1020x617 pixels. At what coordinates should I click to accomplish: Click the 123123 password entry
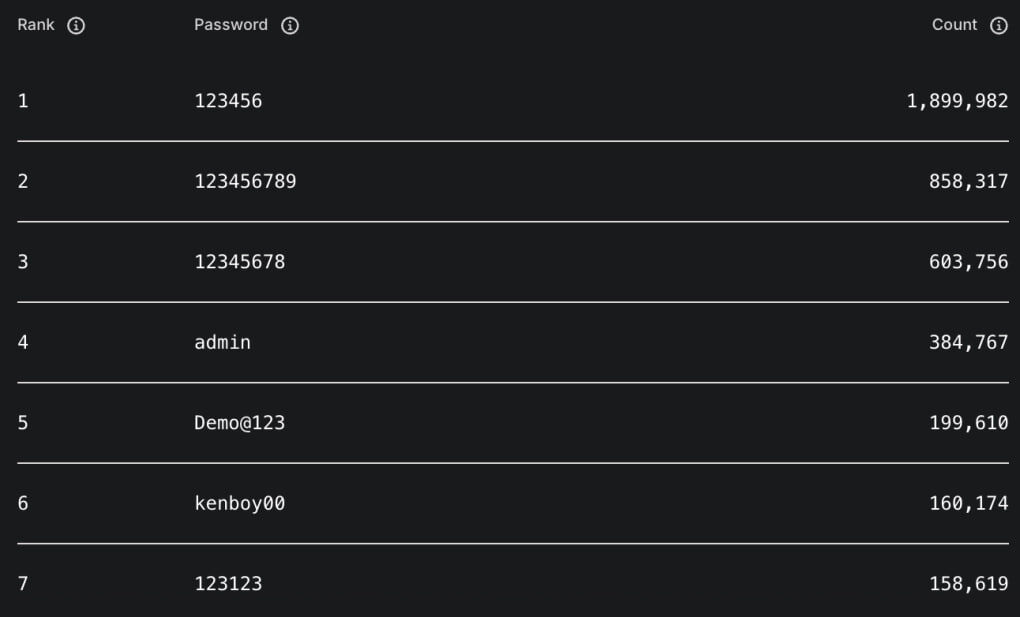228,583
